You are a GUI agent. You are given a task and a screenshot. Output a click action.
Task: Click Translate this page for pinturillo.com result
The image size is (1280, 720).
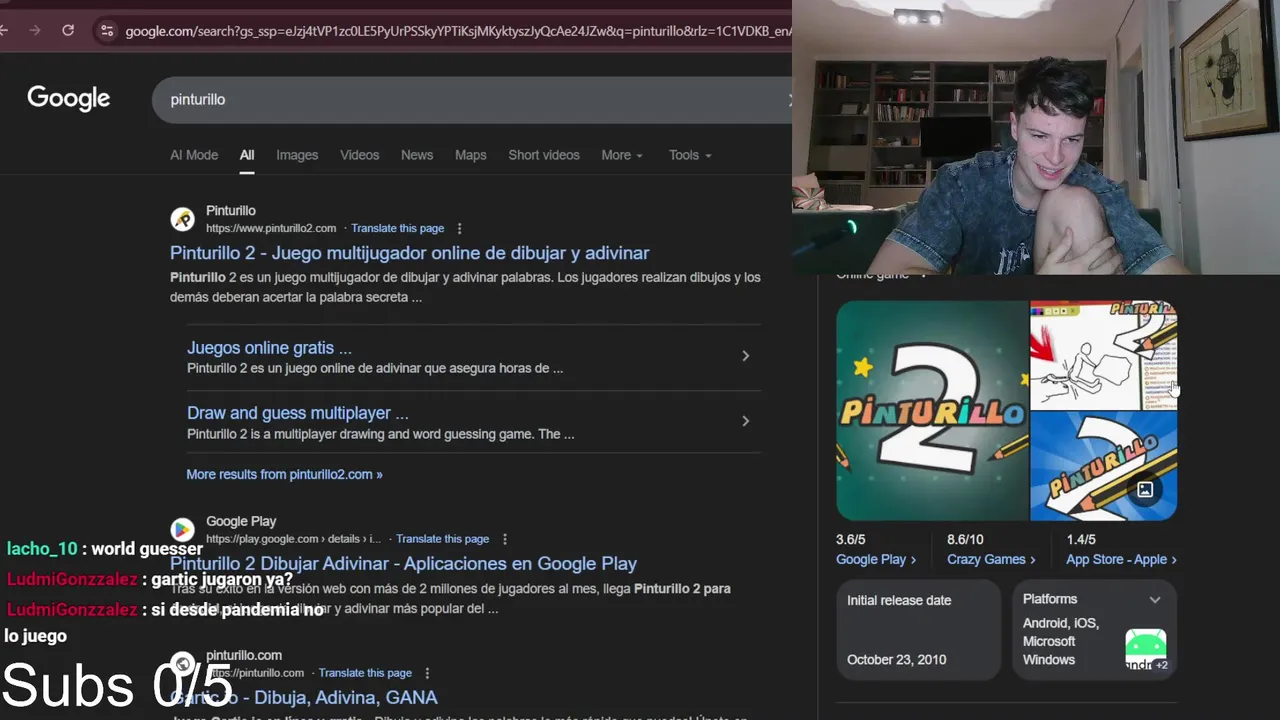point(365,673)
